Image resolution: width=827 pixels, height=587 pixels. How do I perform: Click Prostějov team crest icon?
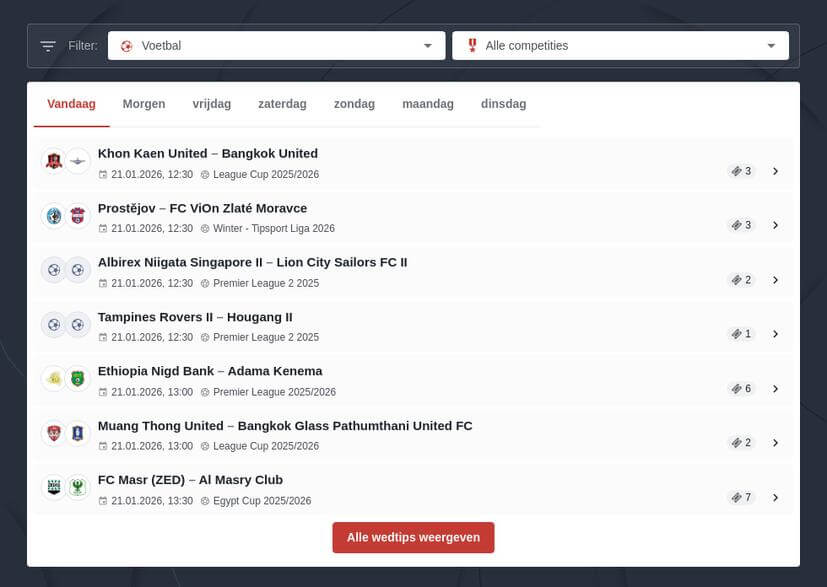tap(54, 215)
